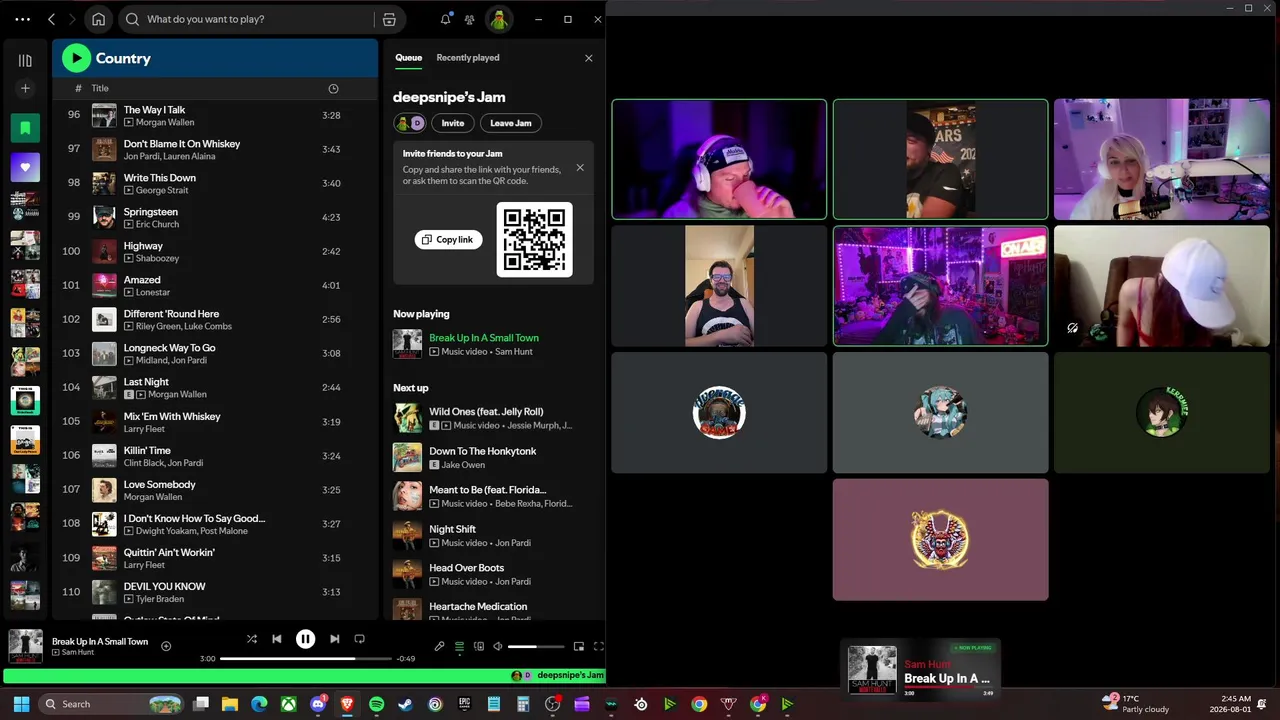
Task: Click the Leave Jam button
Action: (x=510, y=123)
